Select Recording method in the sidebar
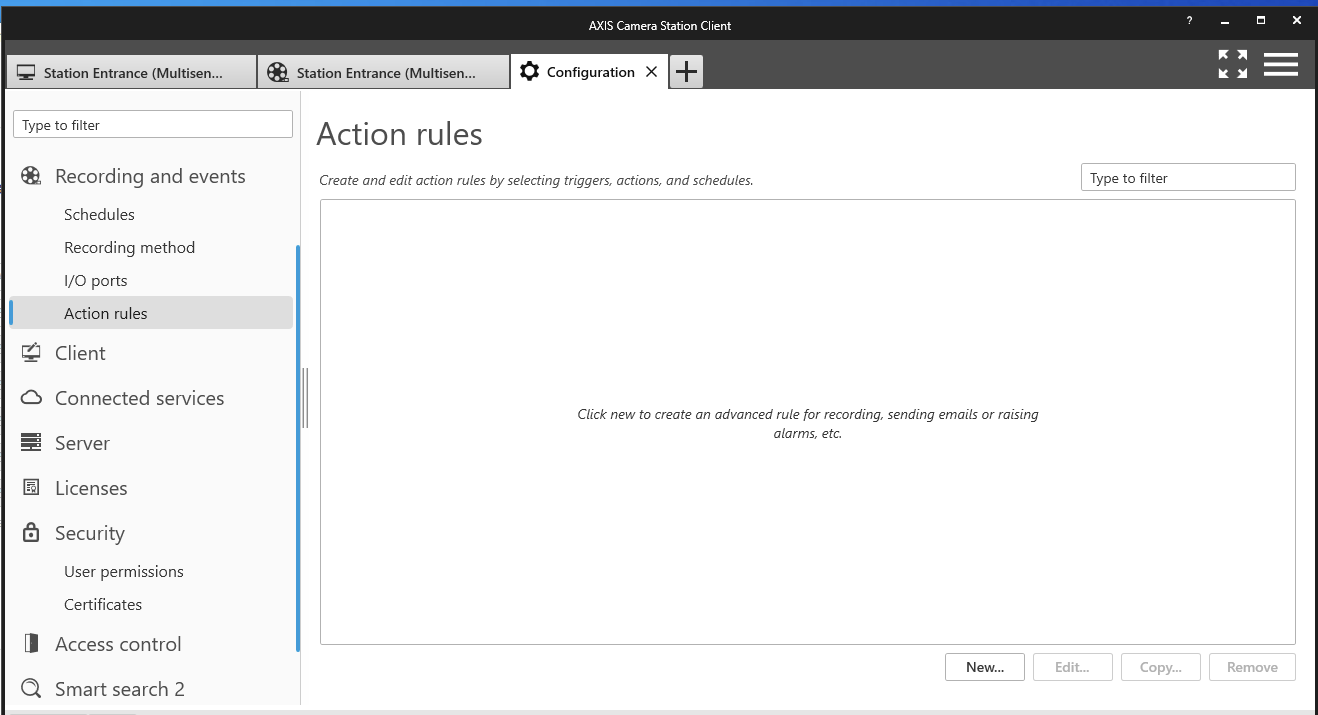 [x=129, y=247]
